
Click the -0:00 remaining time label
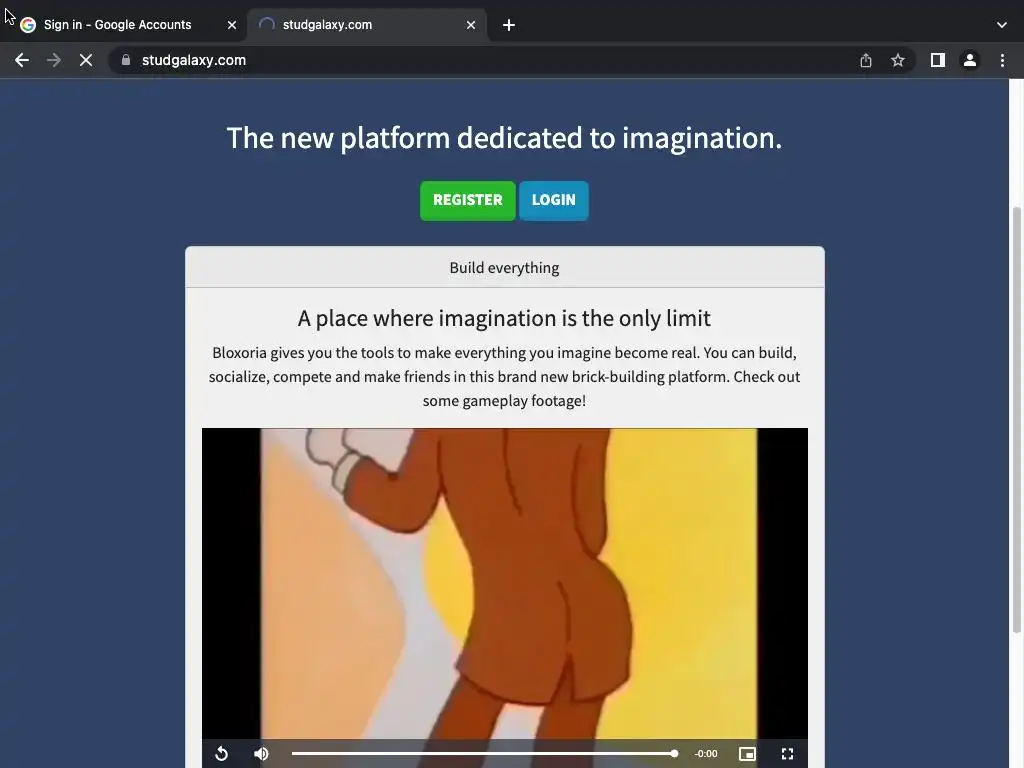[706, 754]
